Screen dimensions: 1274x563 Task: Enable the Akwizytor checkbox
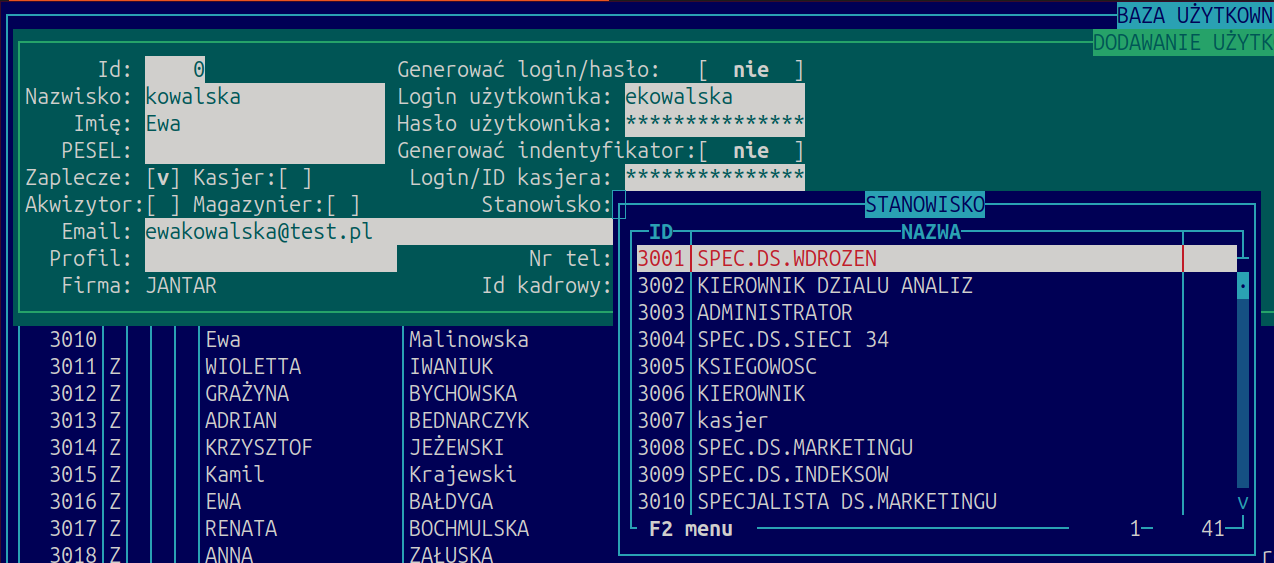[163, 205]
